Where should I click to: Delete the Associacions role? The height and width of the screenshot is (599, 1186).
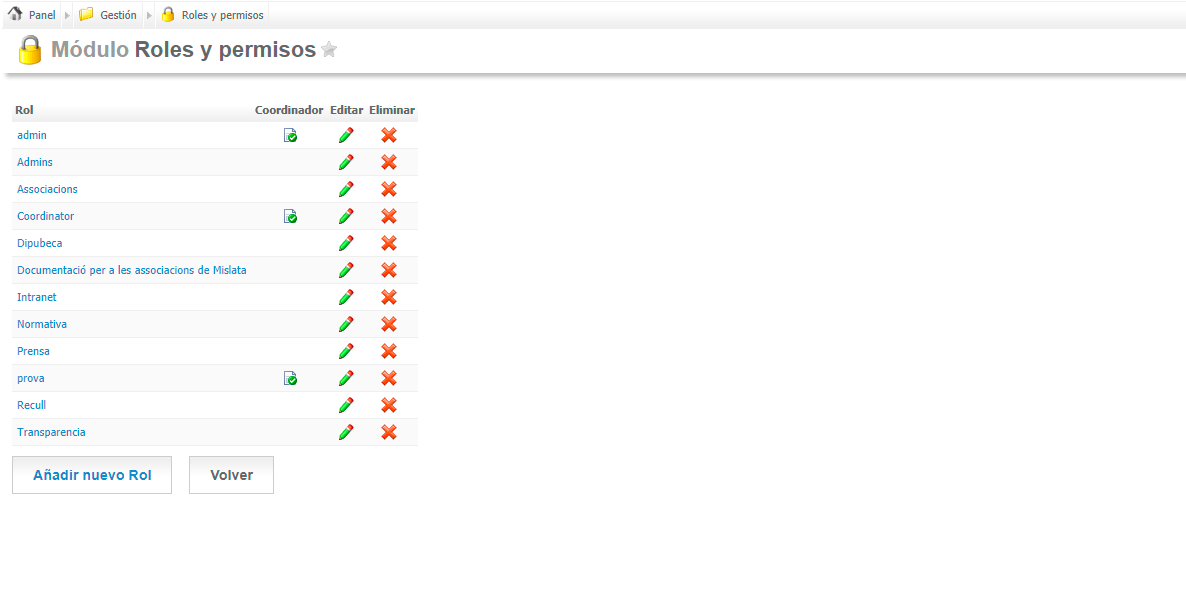click(389, 189)
